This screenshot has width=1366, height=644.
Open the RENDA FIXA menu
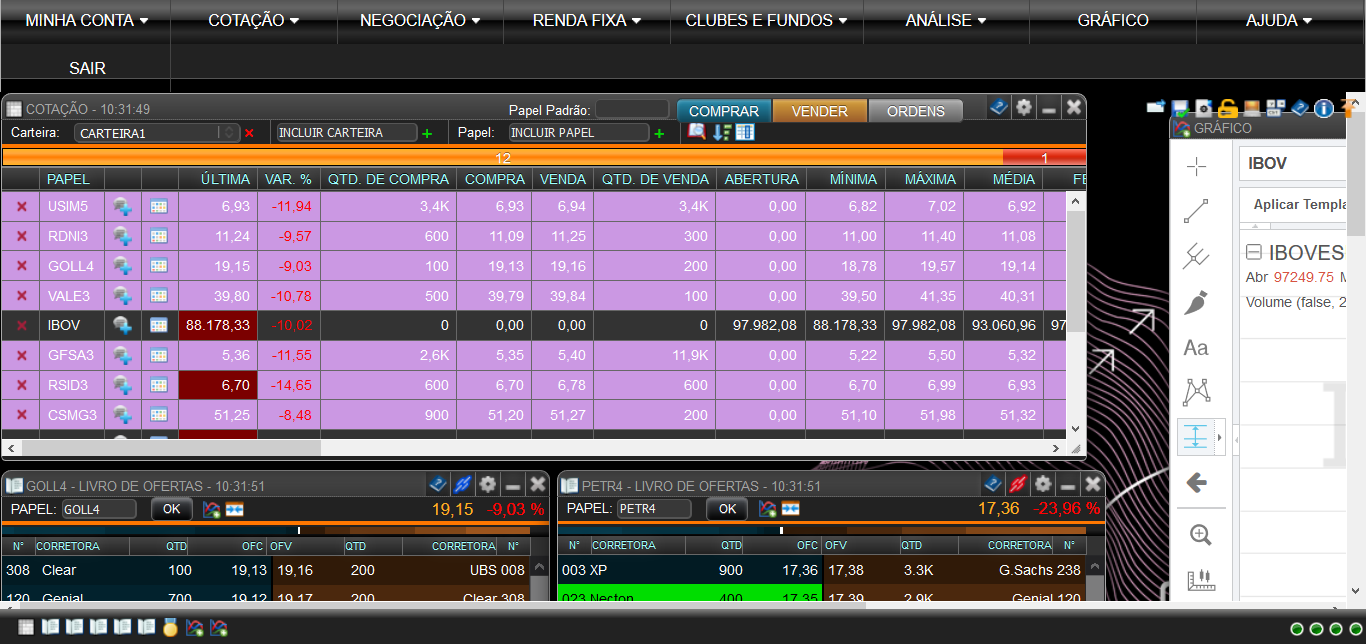[x=587, y=20]
